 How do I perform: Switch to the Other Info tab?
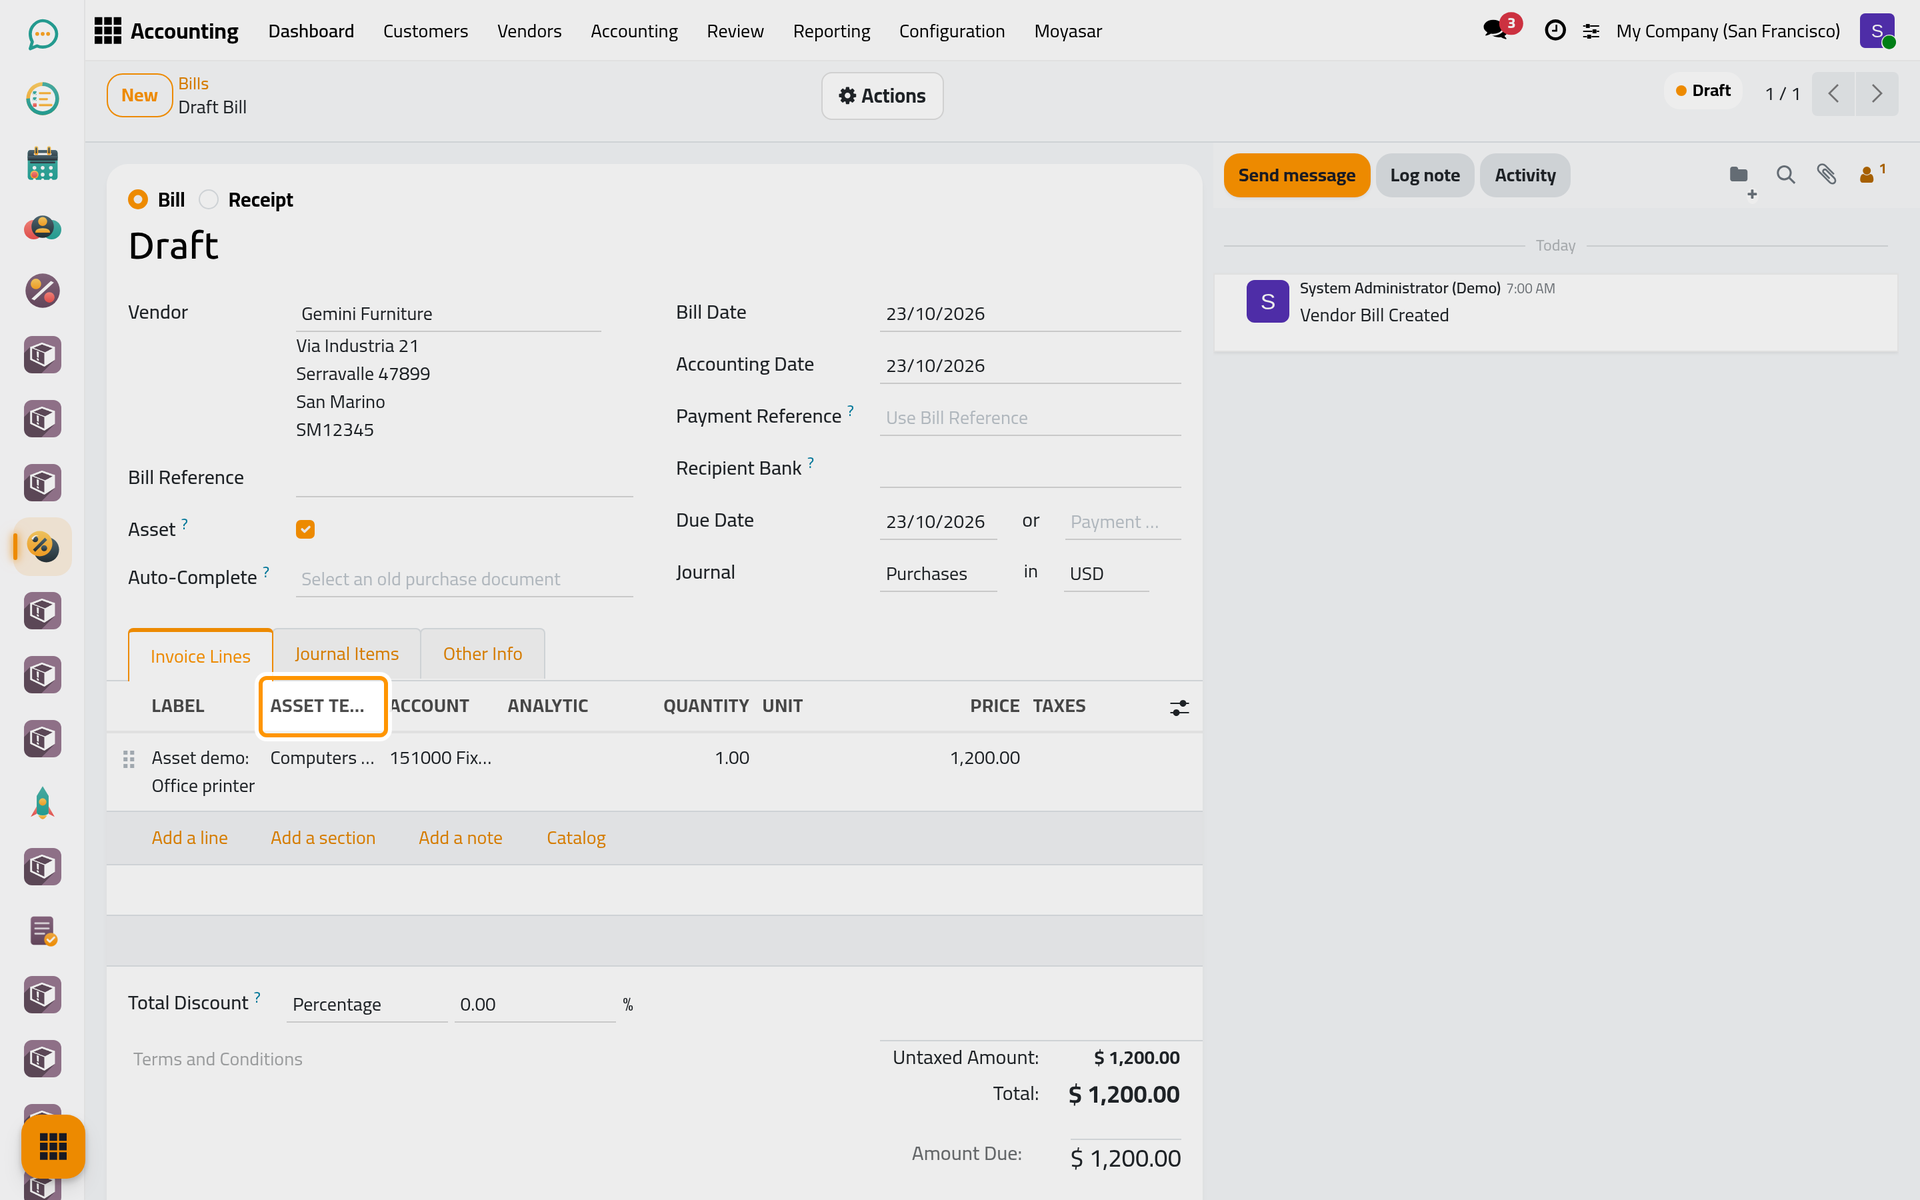482,654
